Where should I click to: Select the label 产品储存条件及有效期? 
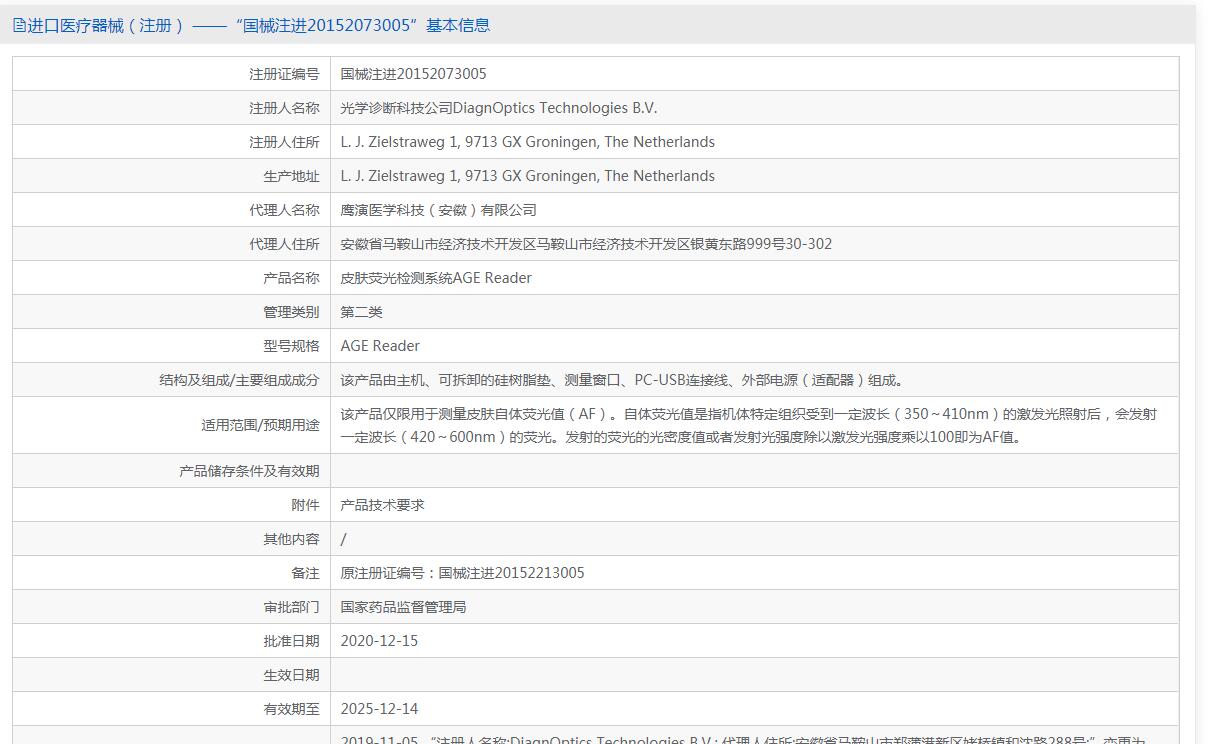tap(249, 471)
